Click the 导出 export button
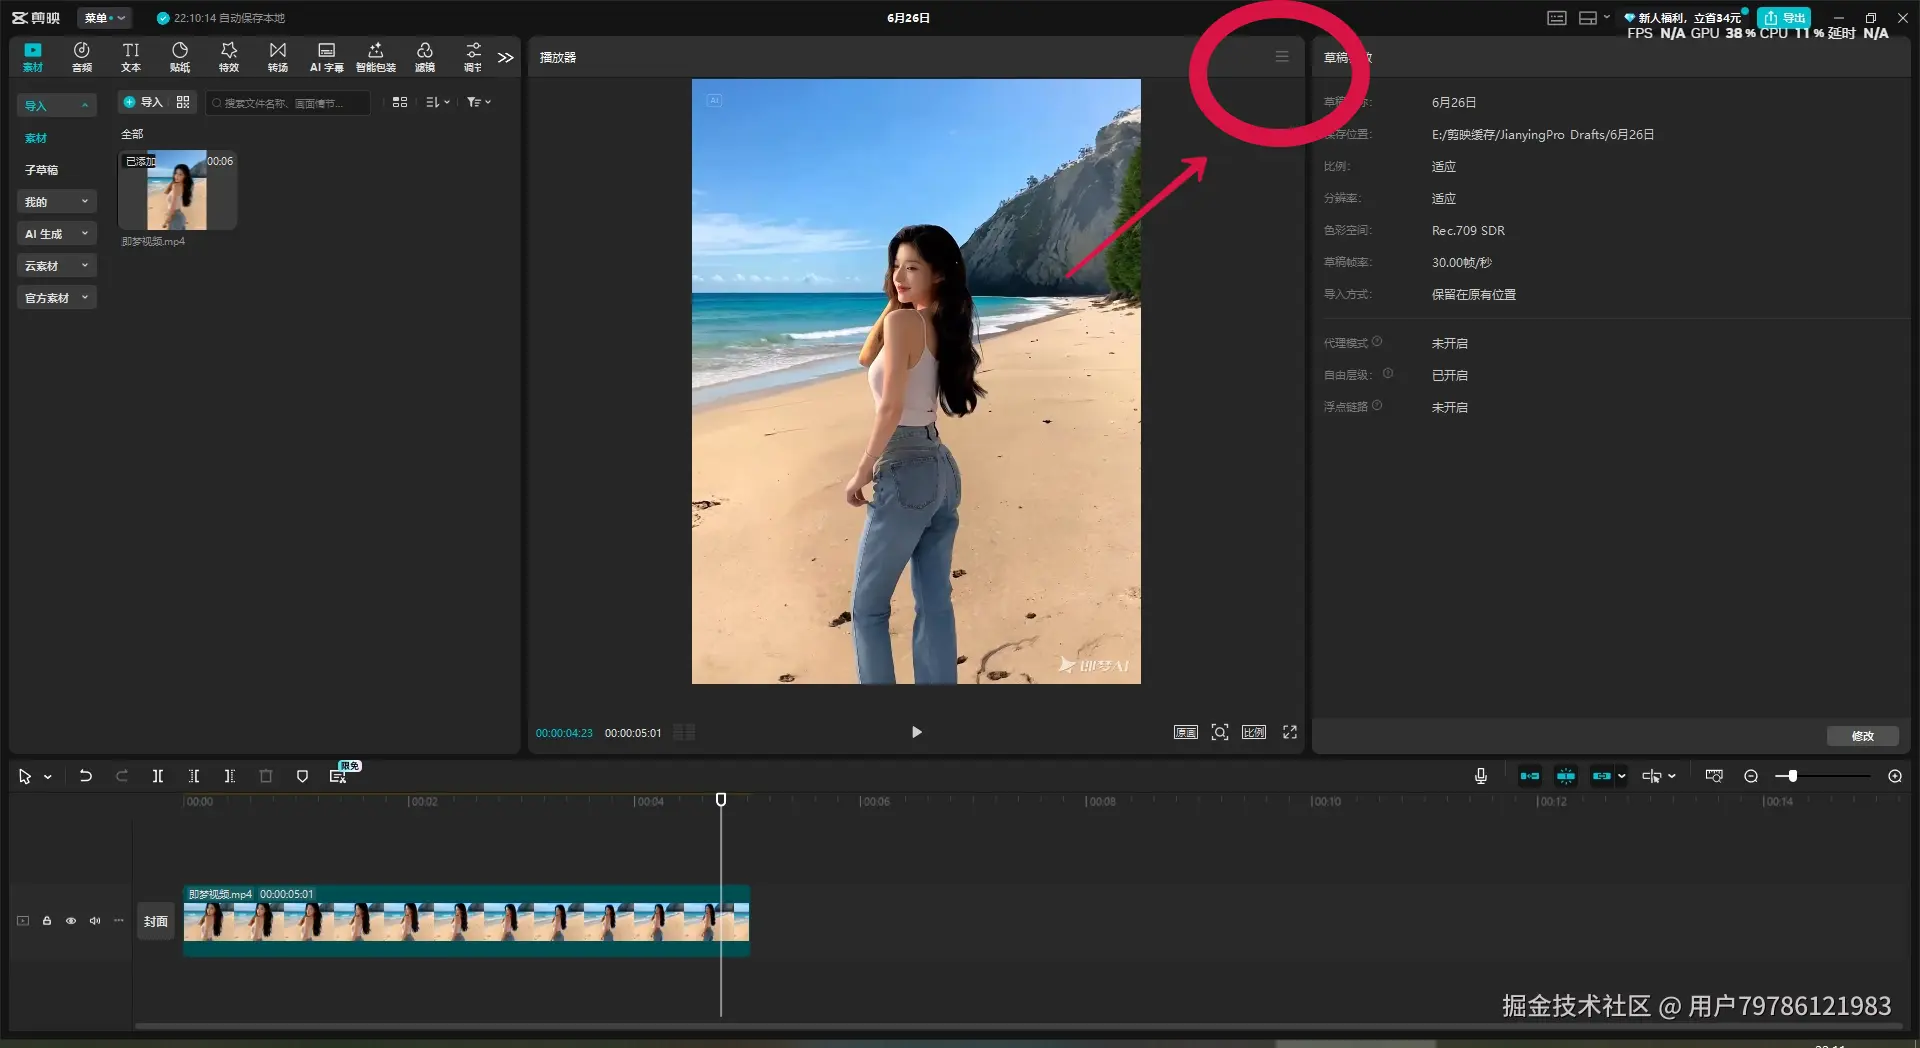The width and height of the screenshot is (1920, 1048). 1785,18
